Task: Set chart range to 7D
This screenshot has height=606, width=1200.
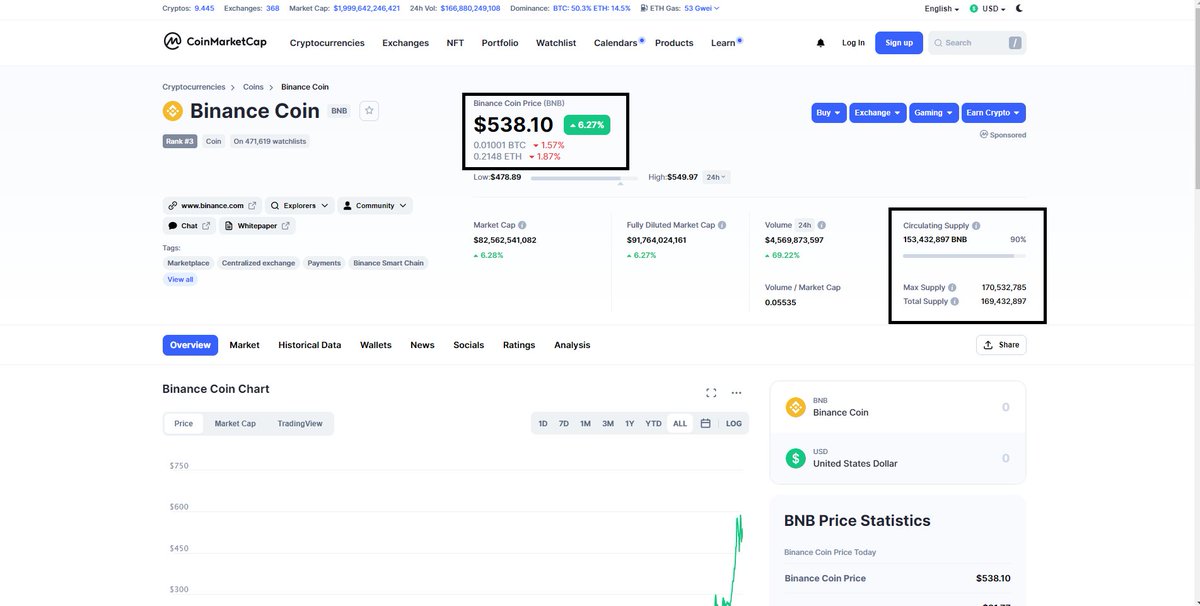Action: 564,424
